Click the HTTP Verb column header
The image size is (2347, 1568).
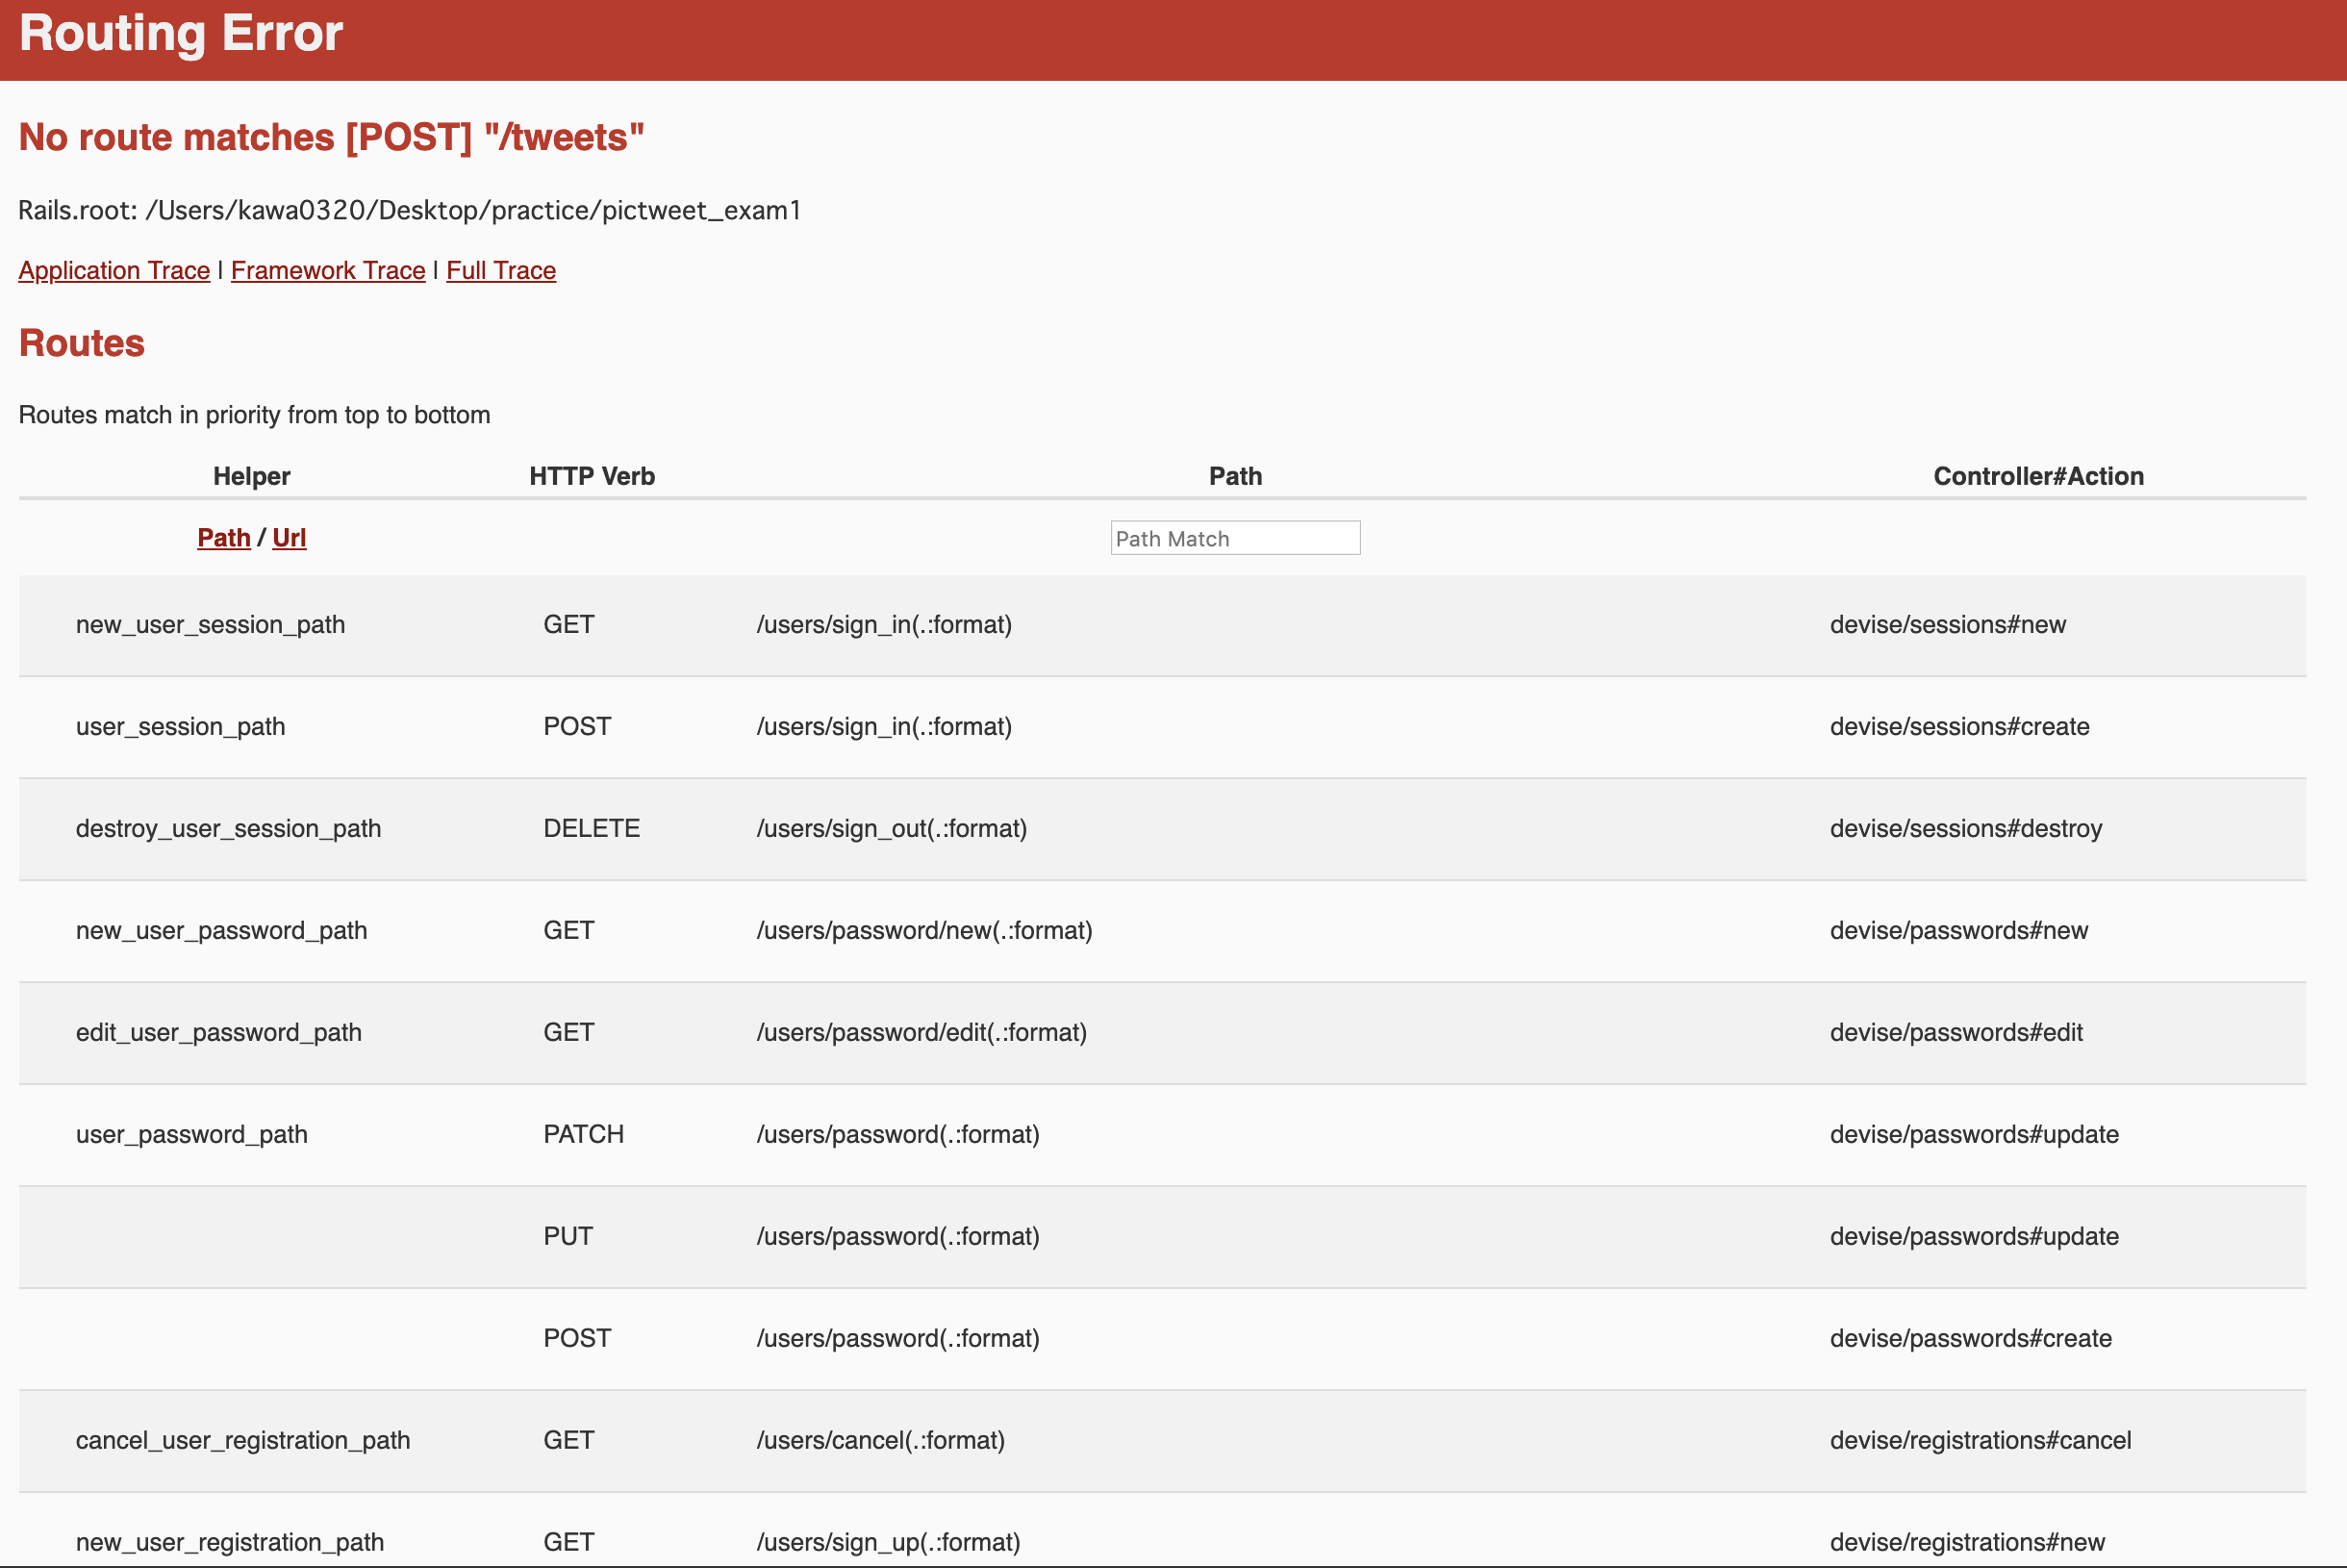[592, 476]
